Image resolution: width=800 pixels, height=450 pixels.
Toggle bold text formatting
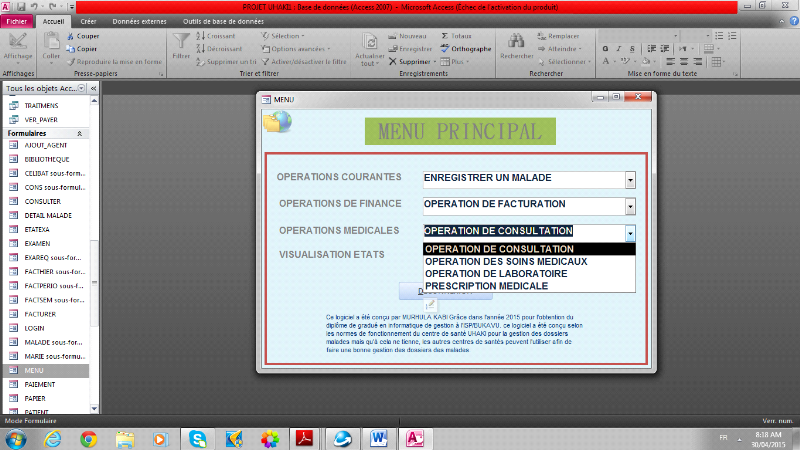point(605,49)
